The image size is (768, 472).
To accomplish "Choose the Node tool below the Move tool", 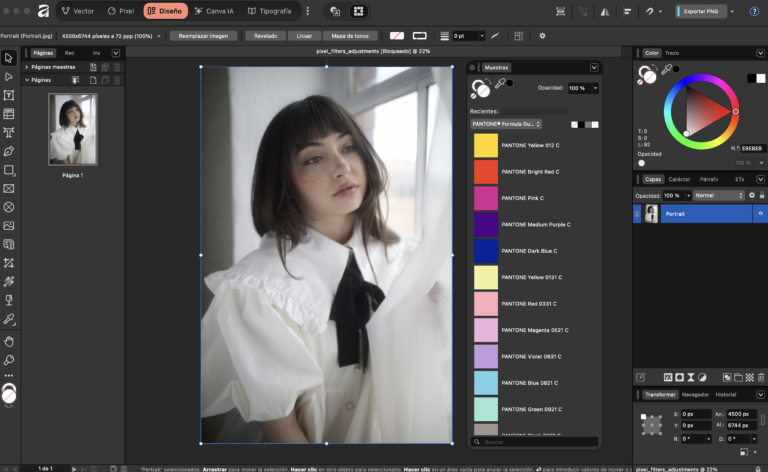I will [x=9, y=76].
